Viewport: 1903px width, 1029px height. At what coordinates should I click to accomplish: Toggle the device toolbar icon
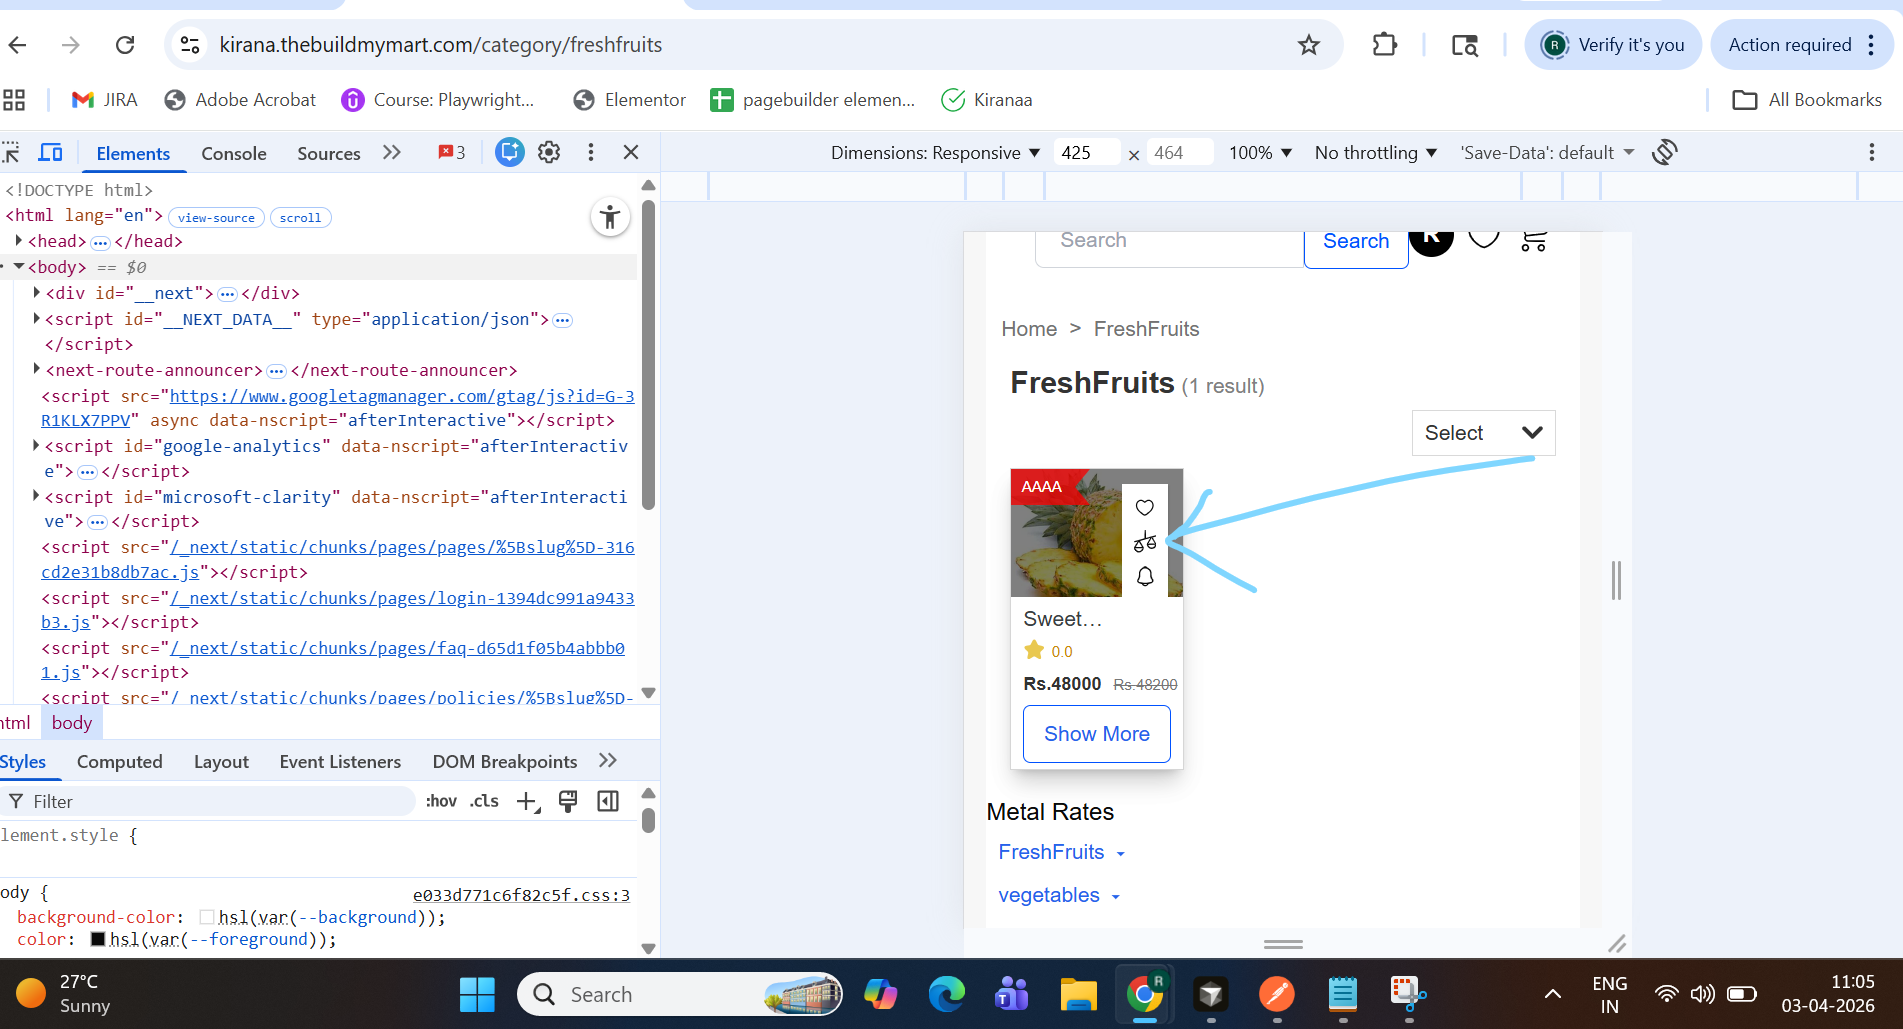[50, 153]
